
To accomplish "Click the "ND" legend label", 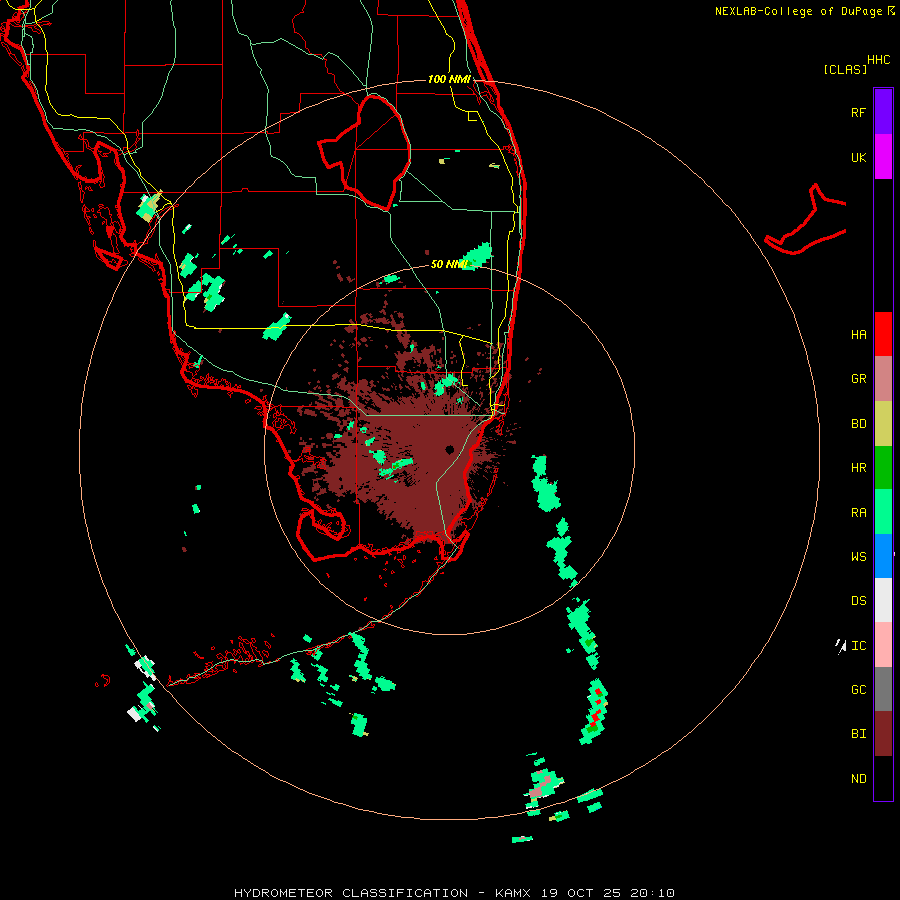I will pyautogui.click(x=858, y=779).
